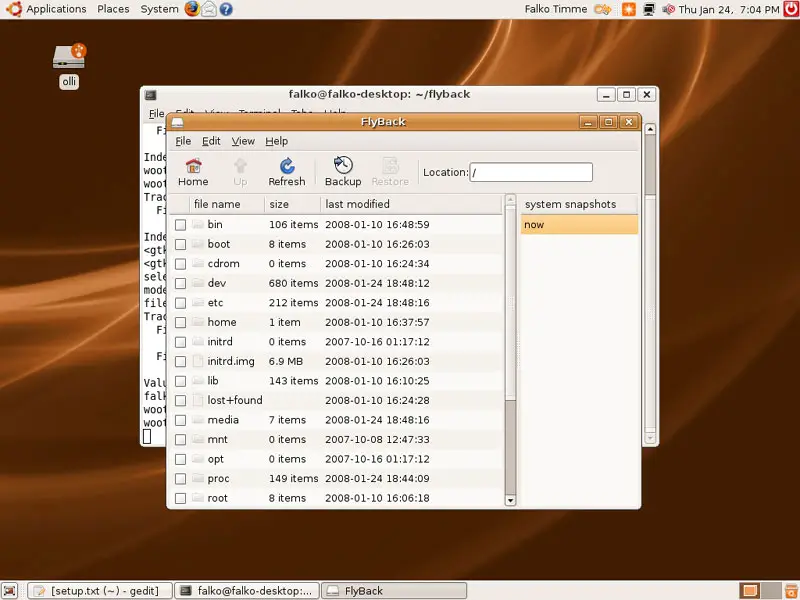Click the initrd.img file icon
The image size is (800, 600).
click(198, 361)
